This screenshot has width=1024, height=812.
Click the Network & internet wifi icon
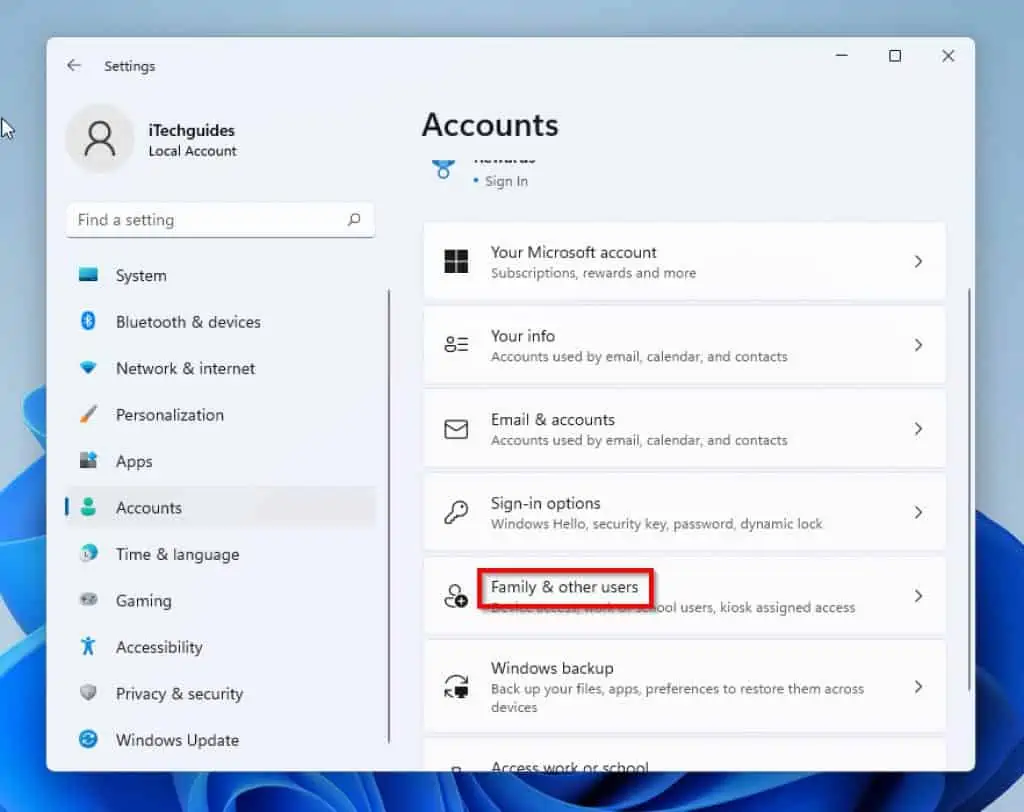[88, 368]
